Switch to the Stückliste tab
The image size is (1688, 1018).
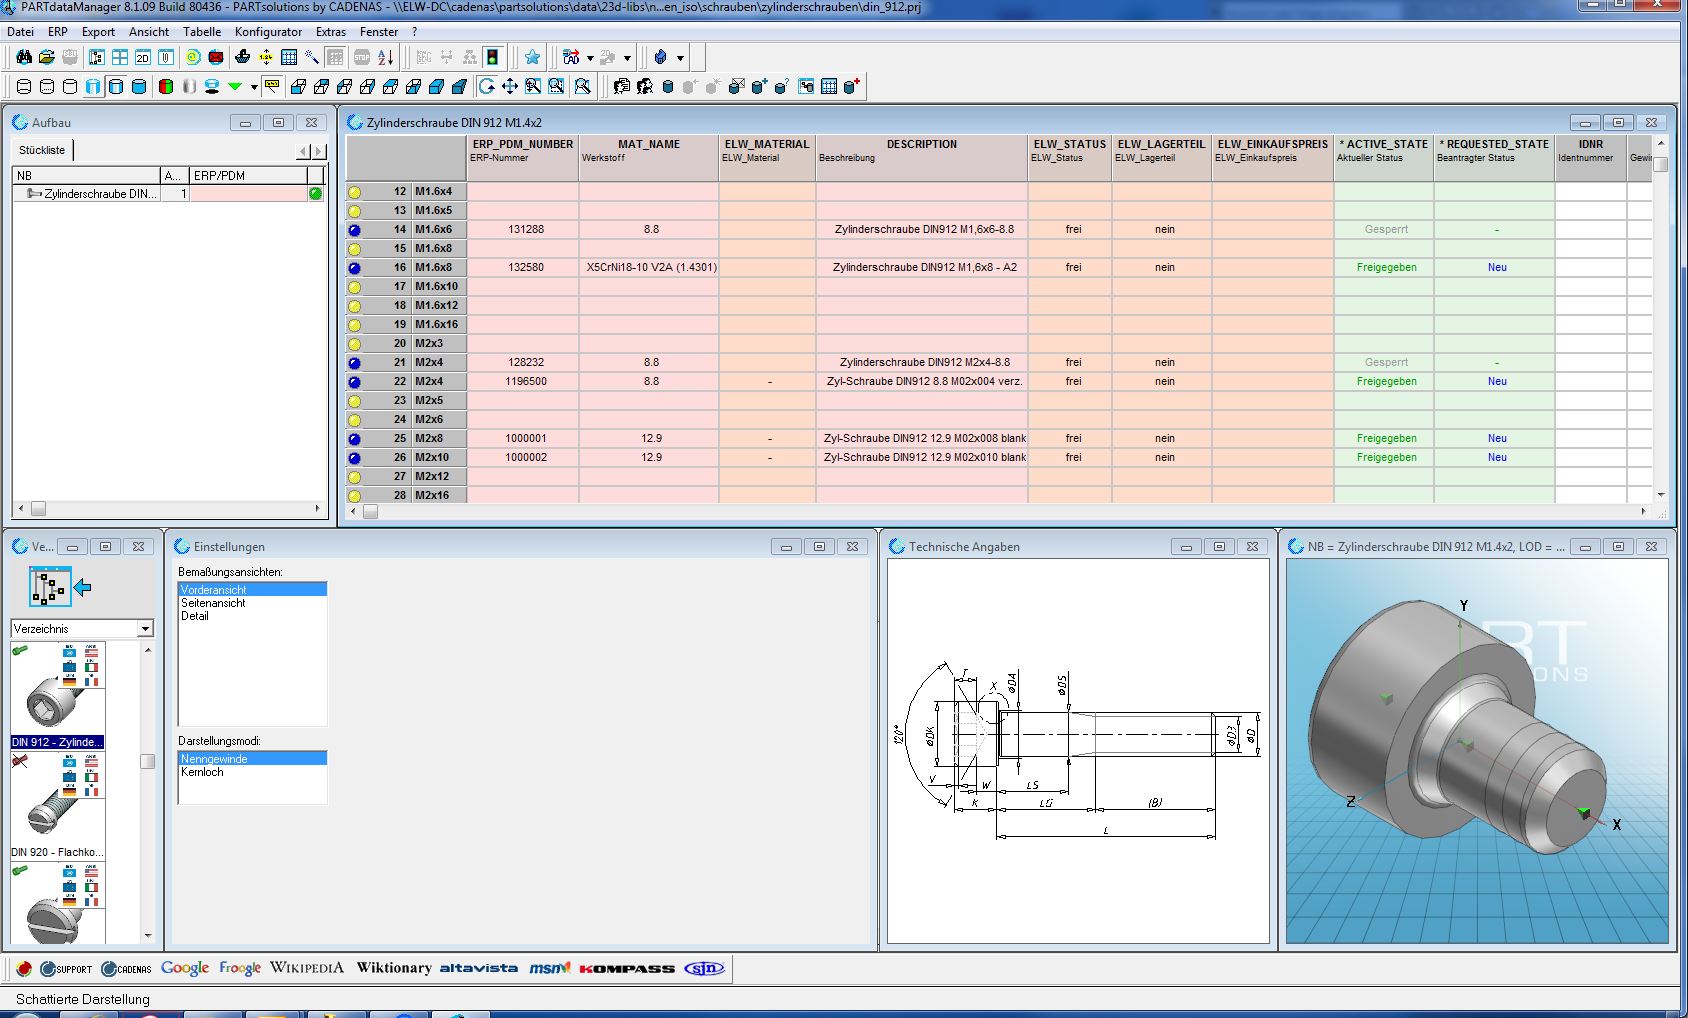click(x=42, y=150)
